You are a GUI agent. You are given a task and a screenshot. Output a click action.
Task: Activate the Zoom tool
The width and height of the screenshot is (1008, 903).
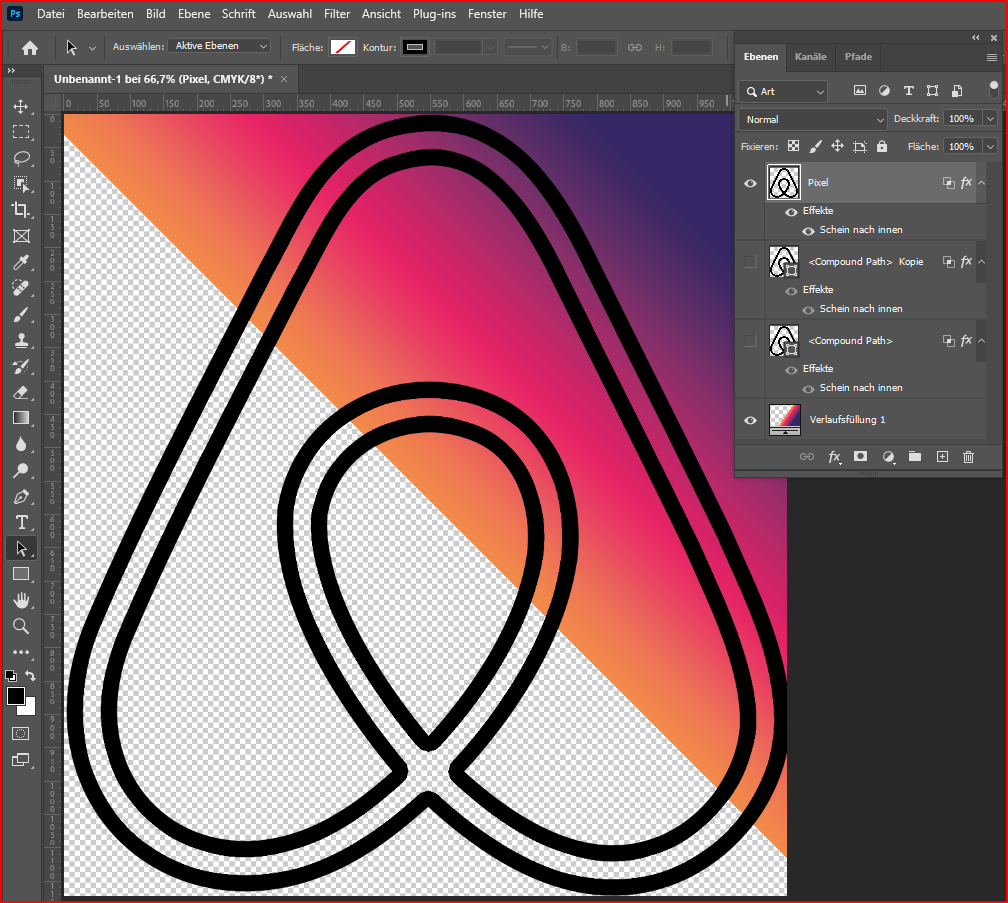point(21,626)
